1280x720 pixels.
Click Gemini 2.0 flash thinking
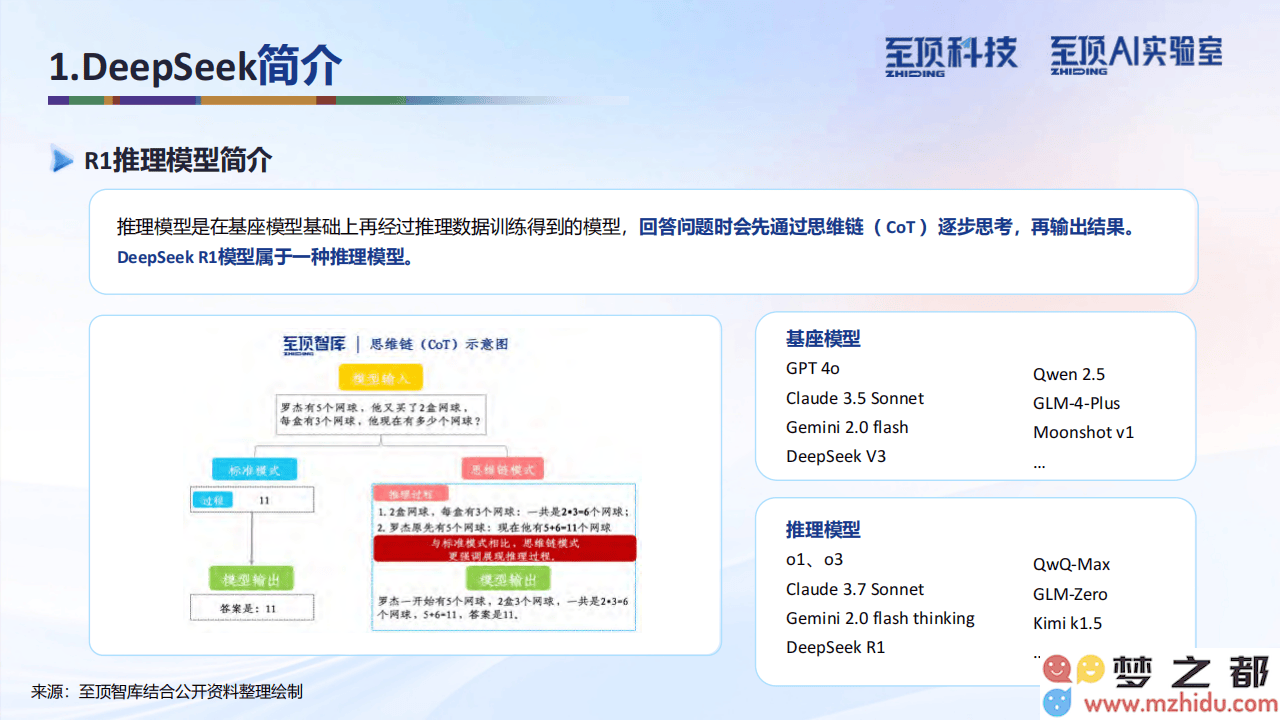[x=880, y=618]
